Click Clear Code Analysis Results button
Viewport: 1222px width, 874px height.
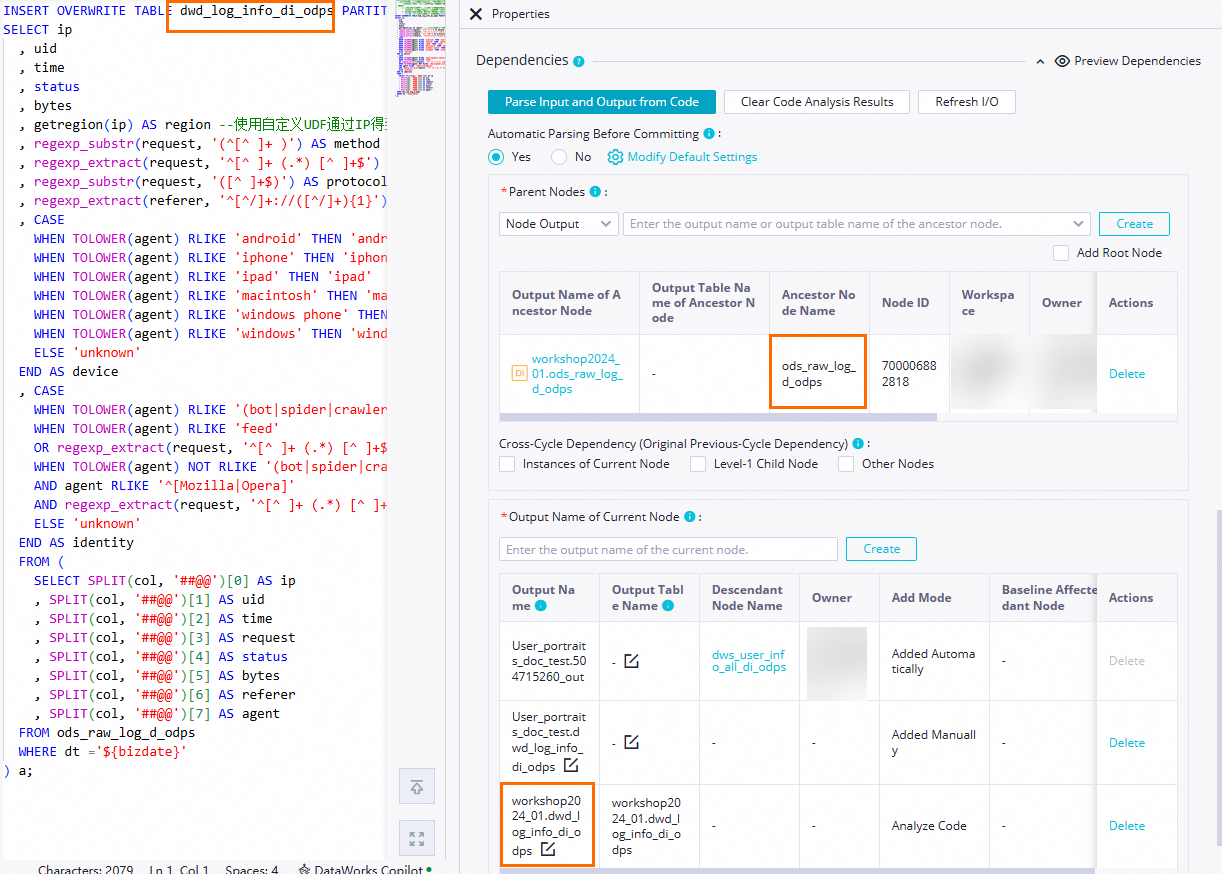point(816,102)
